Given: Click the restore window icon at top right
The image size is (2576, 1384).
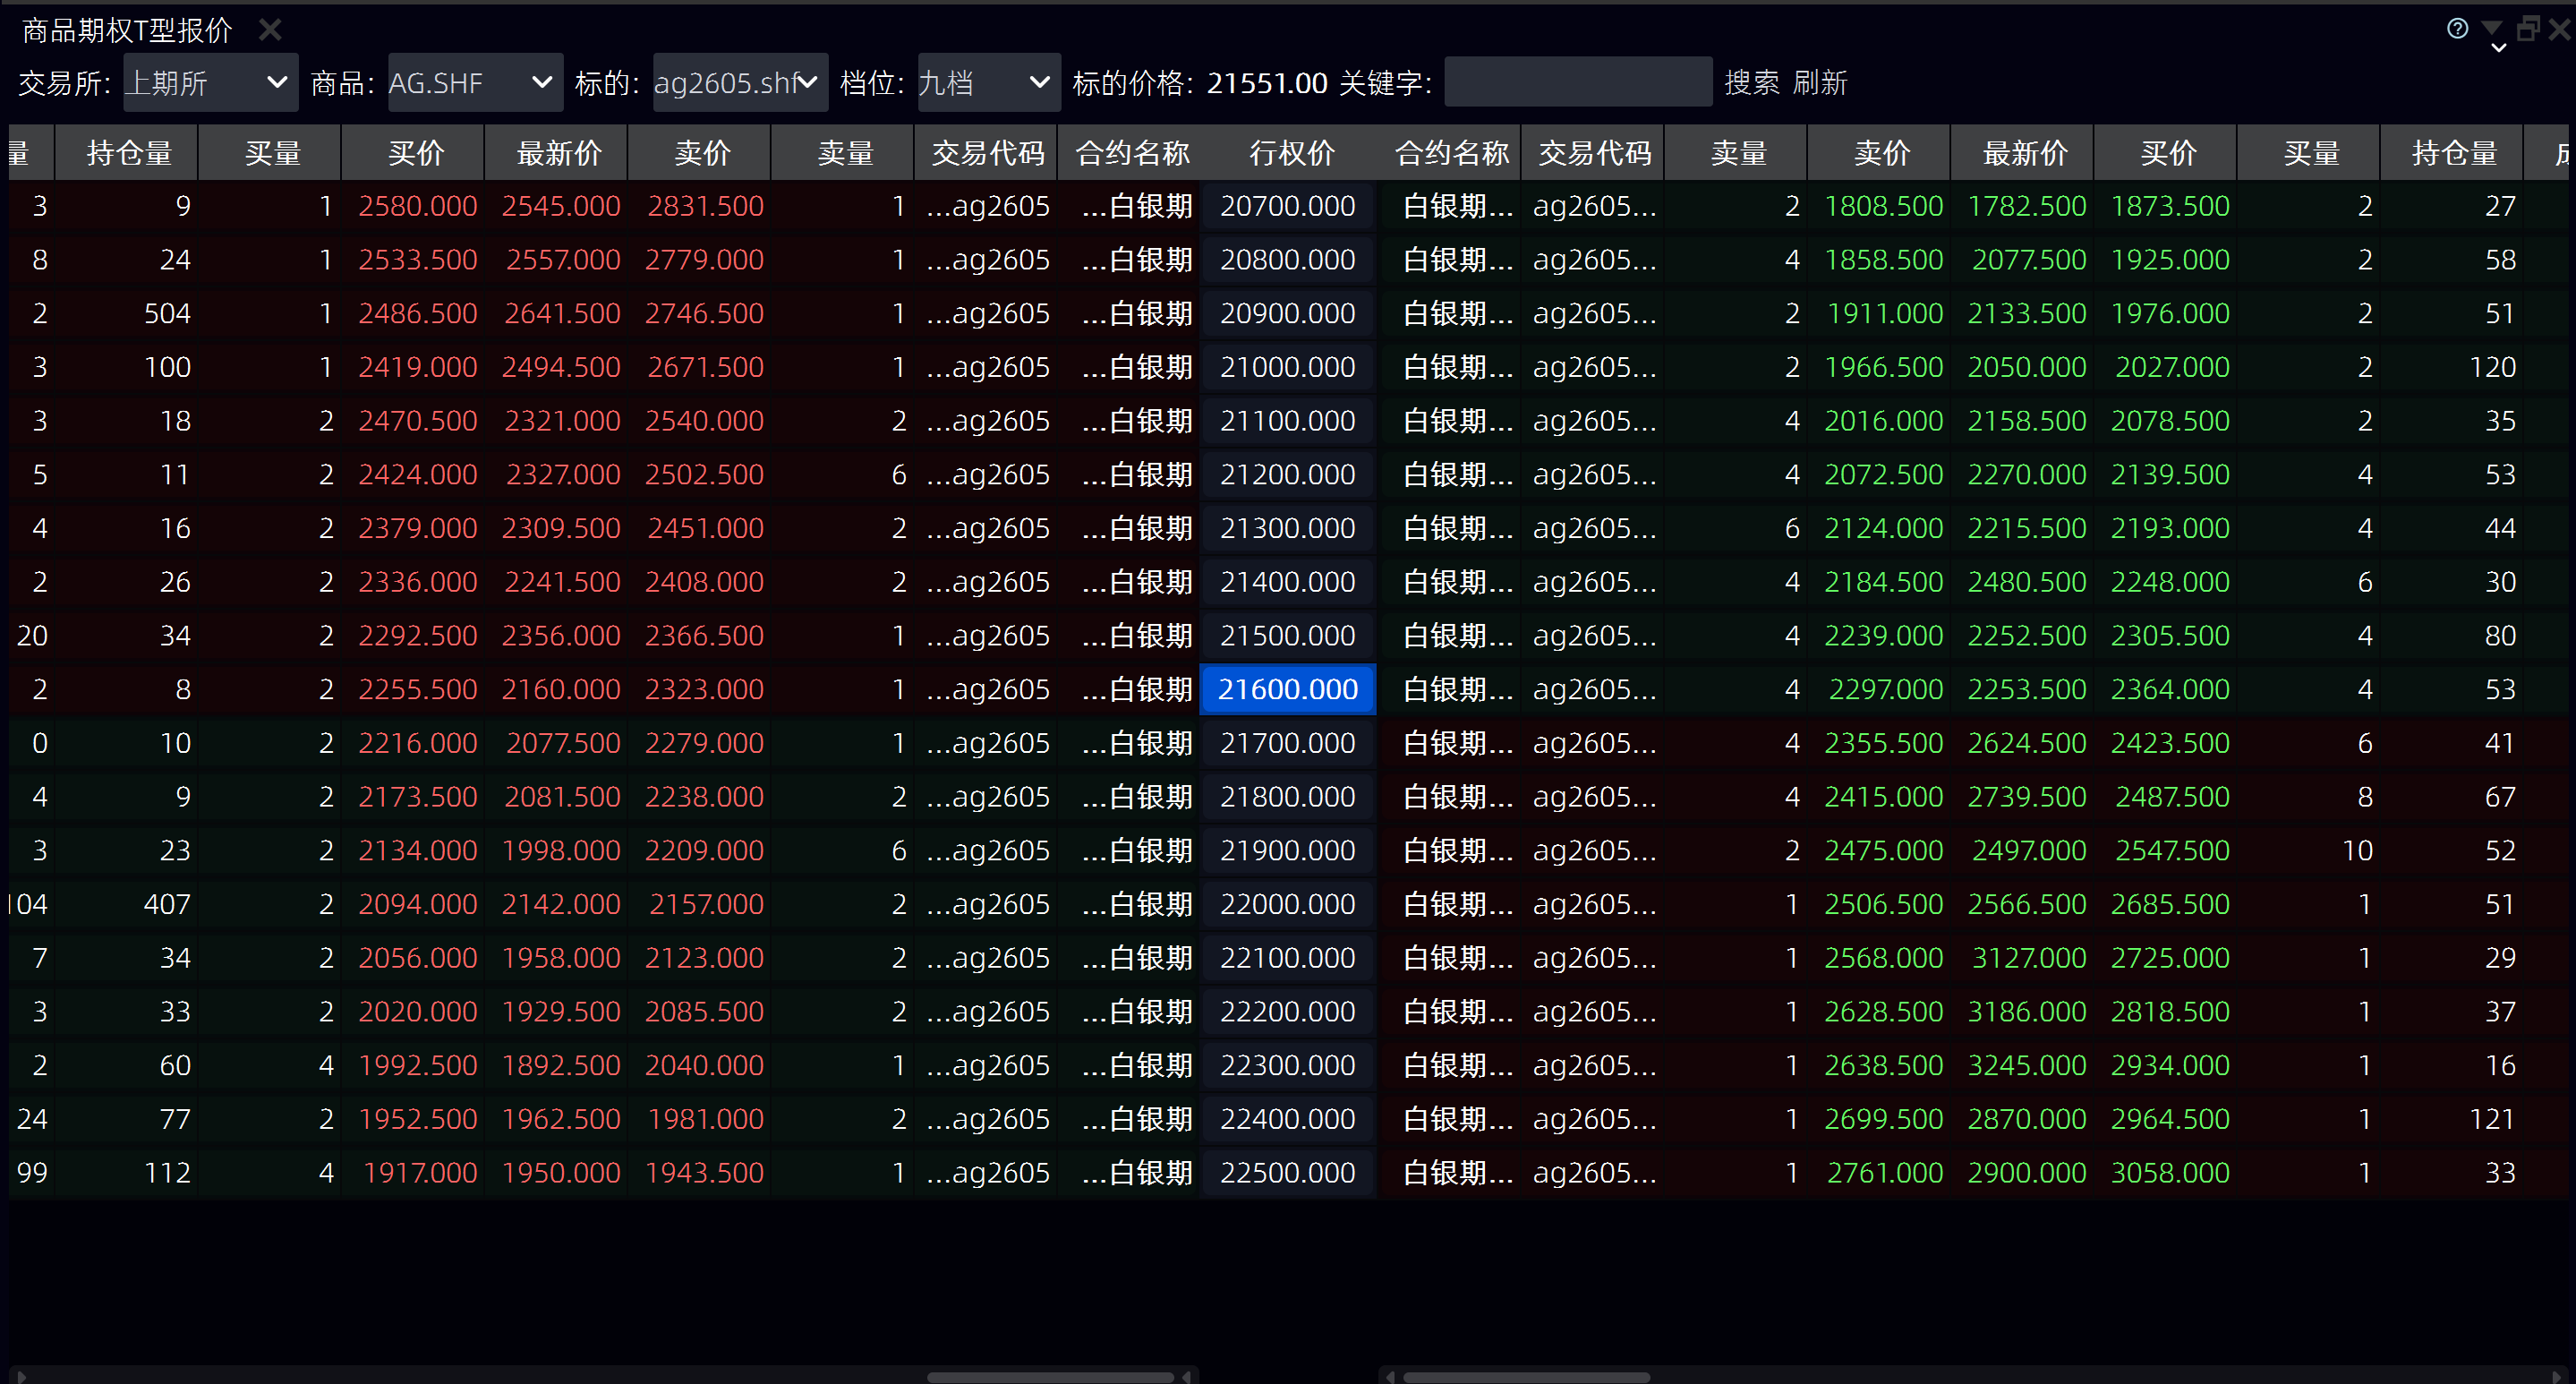Looking at the screenshot, I should 2527,28.
